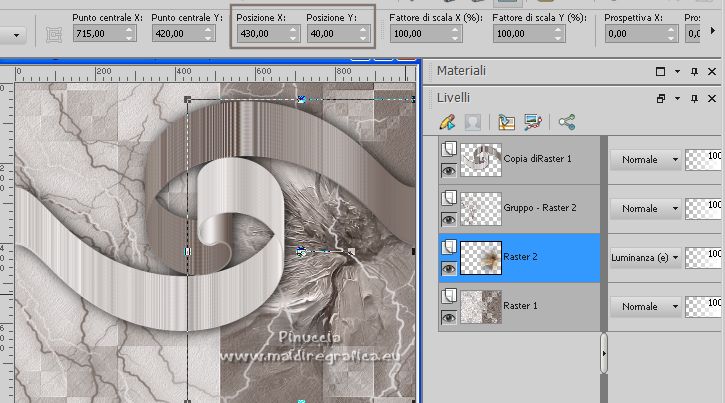Expand more tool options via the right arrow
This screenshot has height=403, width=725.
[x=713, y=31]
